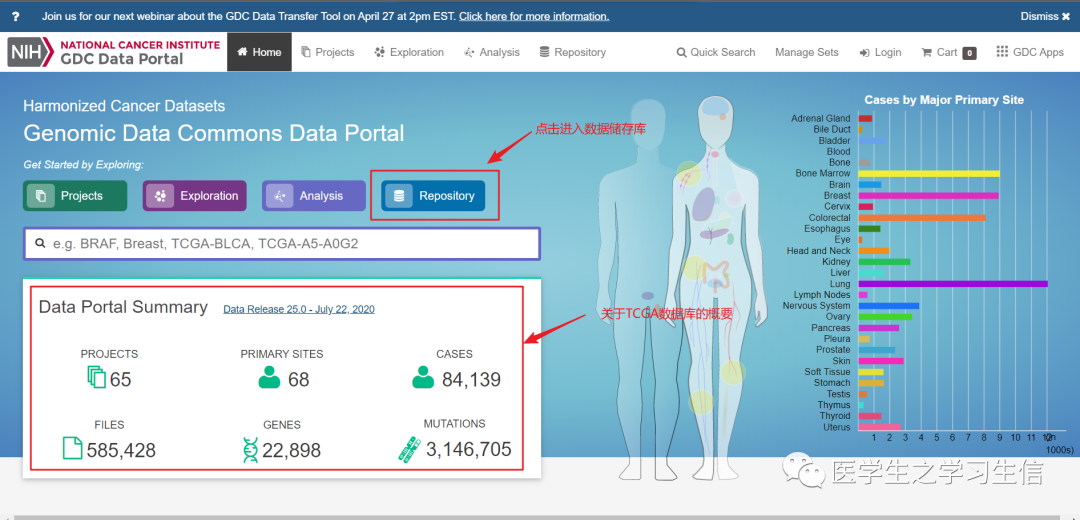Open Repository in the top navbar

click(572, 52)
